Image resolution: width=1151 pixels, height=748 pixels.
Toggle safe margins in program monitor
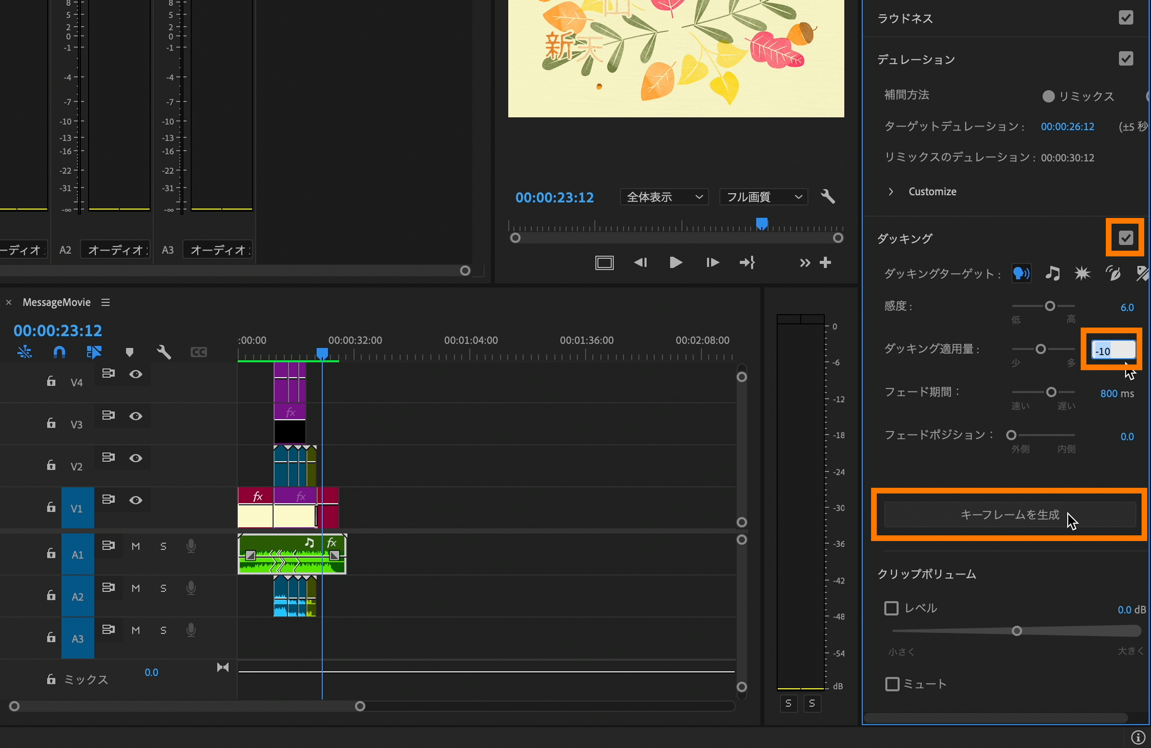click(x=604, y=263)
